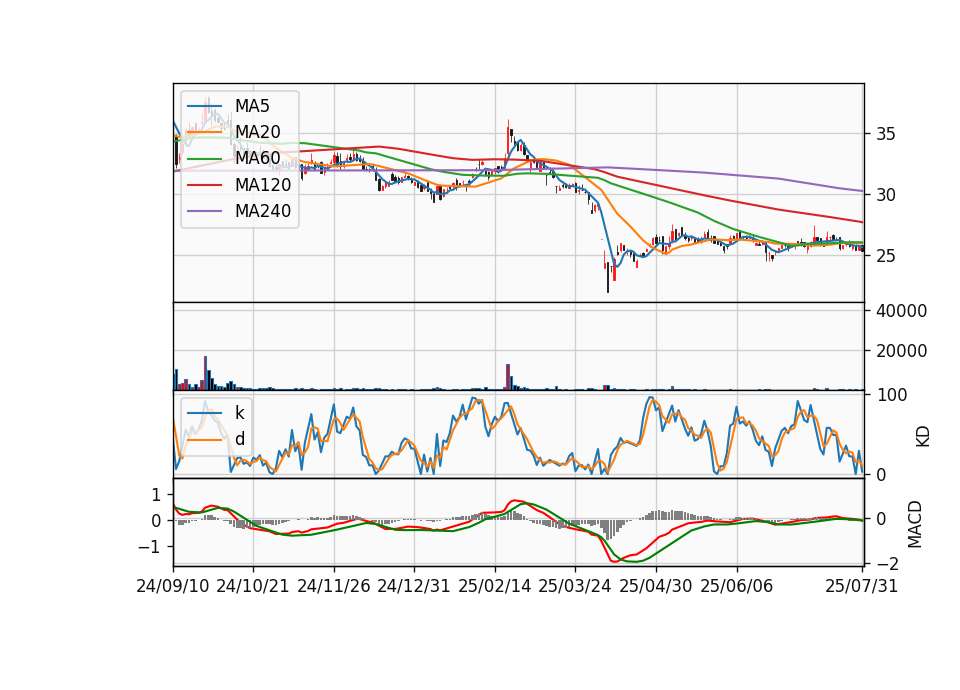Click the MA60 legend label
The height and width of the screenshot is (690, 960).
pyautogui.click(x=258, y=158)
